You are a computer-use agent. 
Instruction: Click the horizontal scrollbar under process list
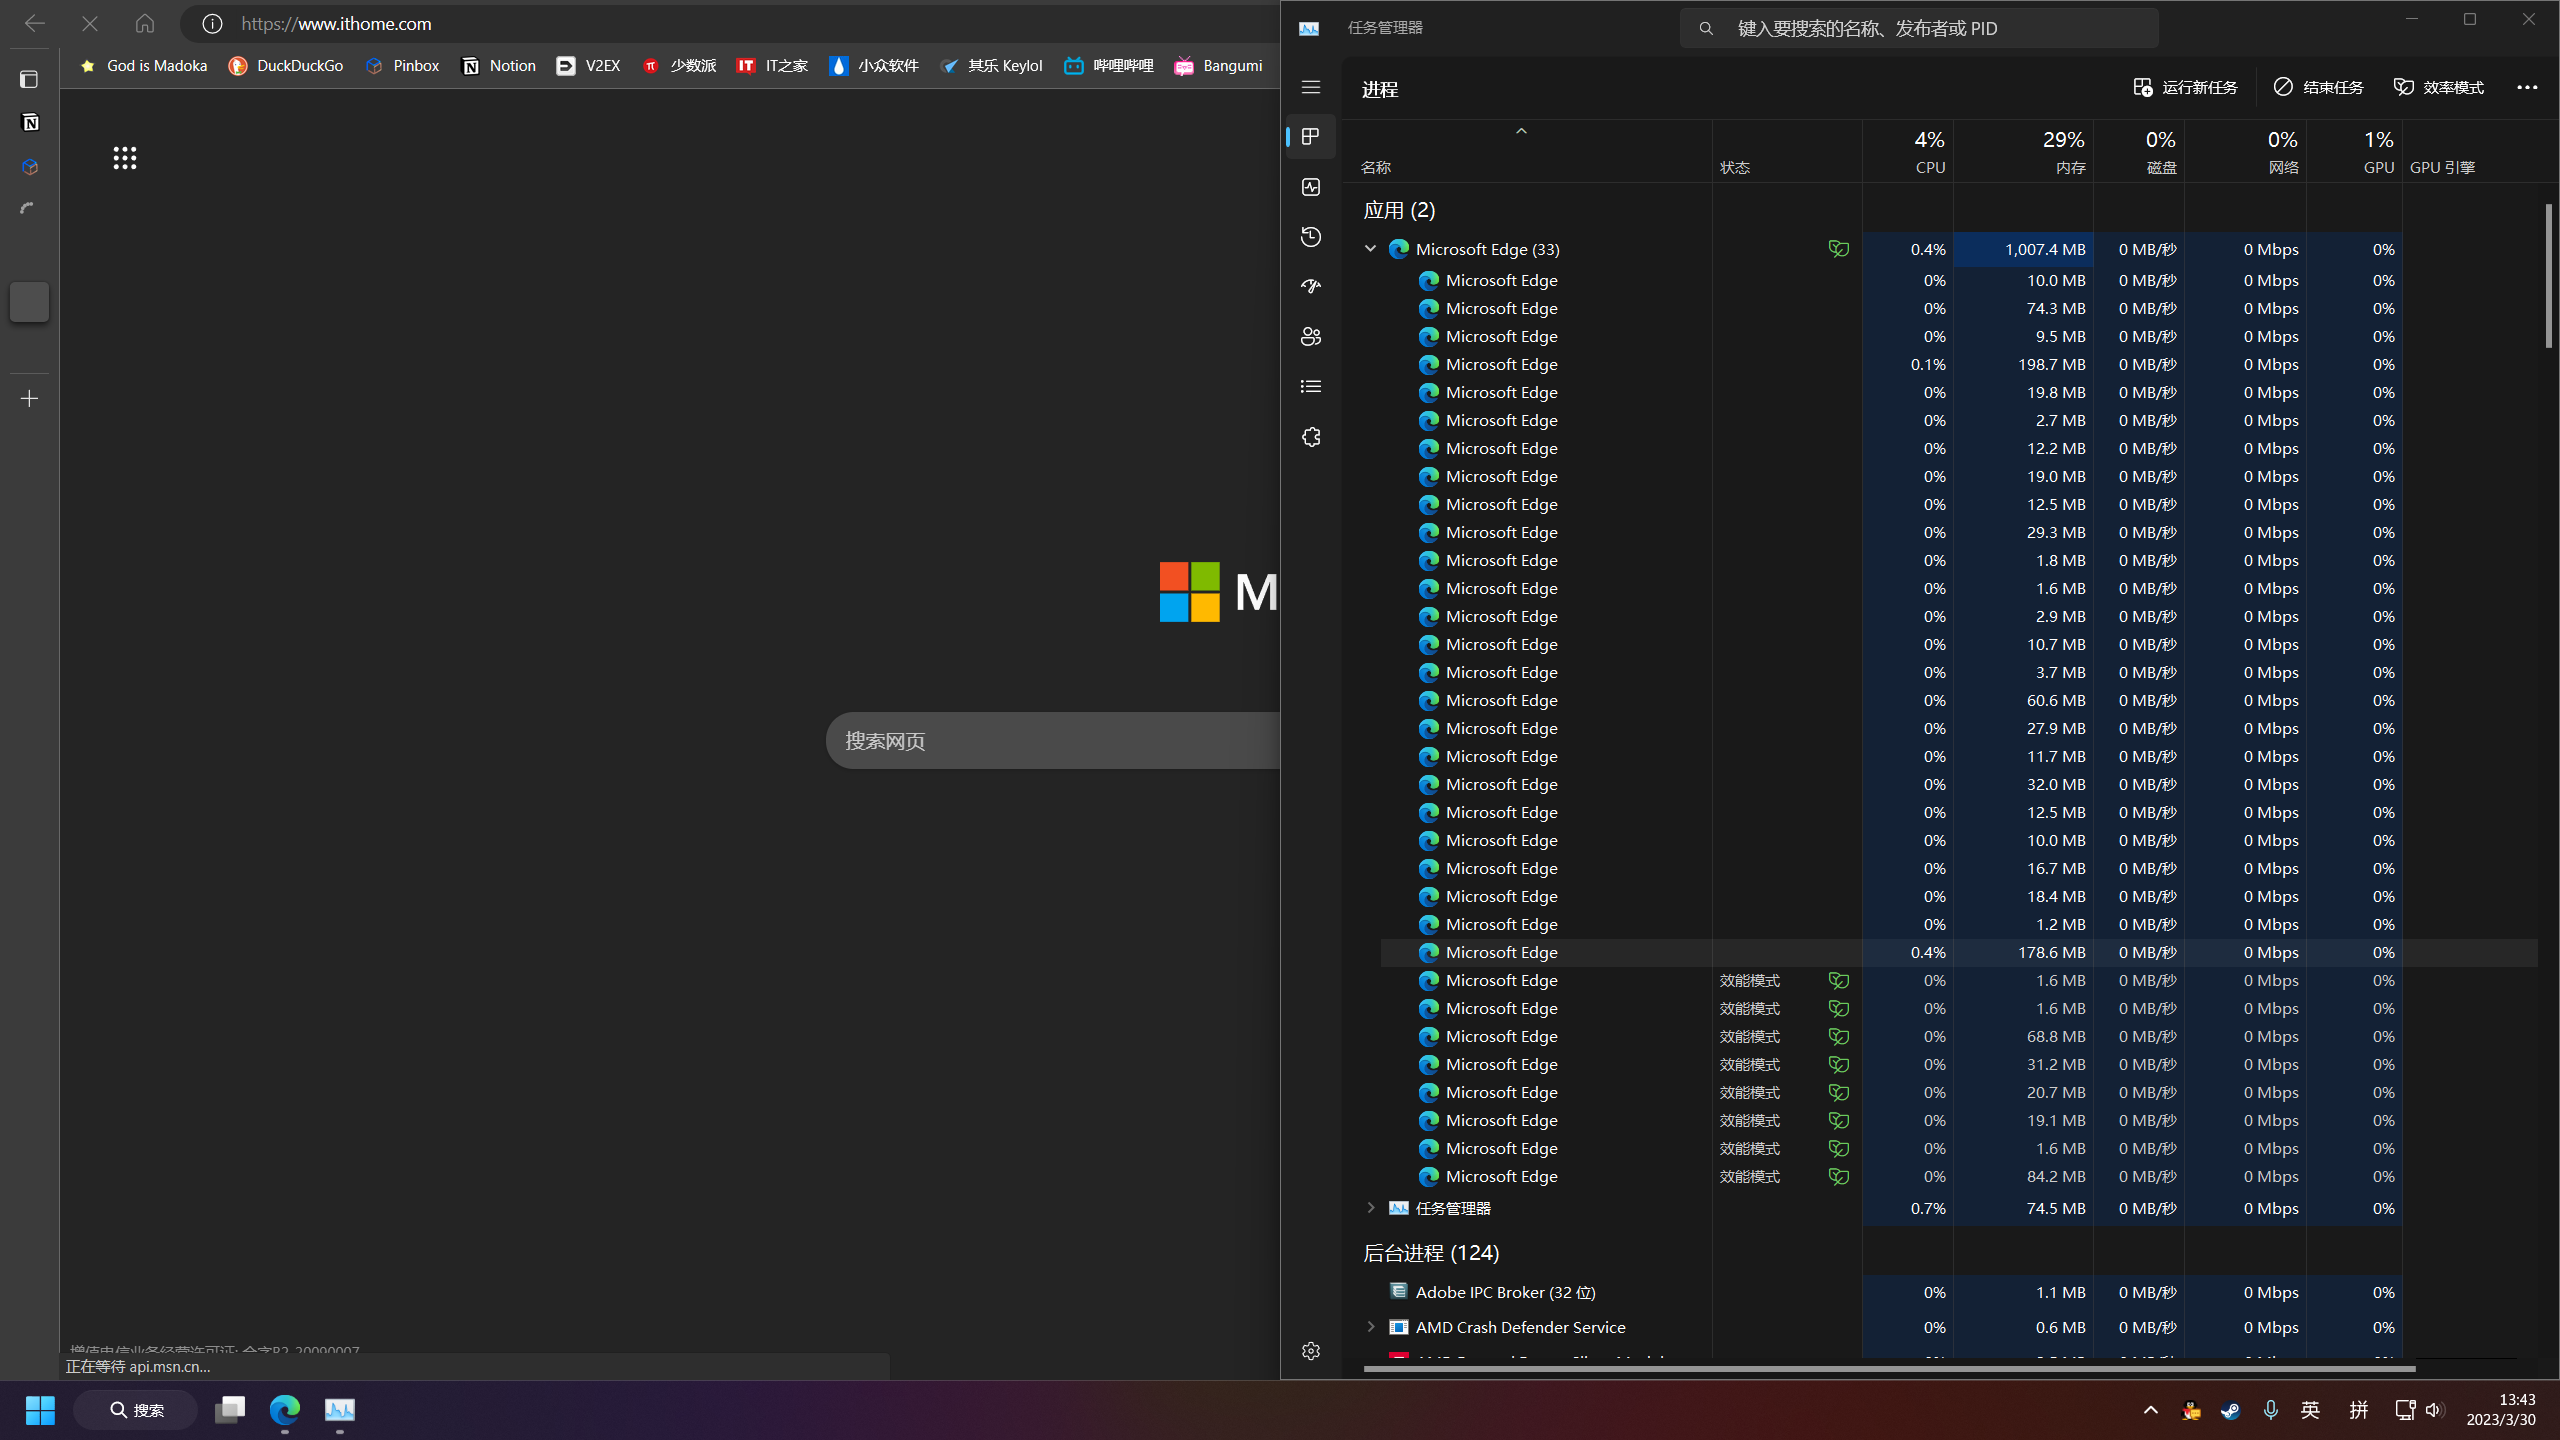(1888, 1369)
